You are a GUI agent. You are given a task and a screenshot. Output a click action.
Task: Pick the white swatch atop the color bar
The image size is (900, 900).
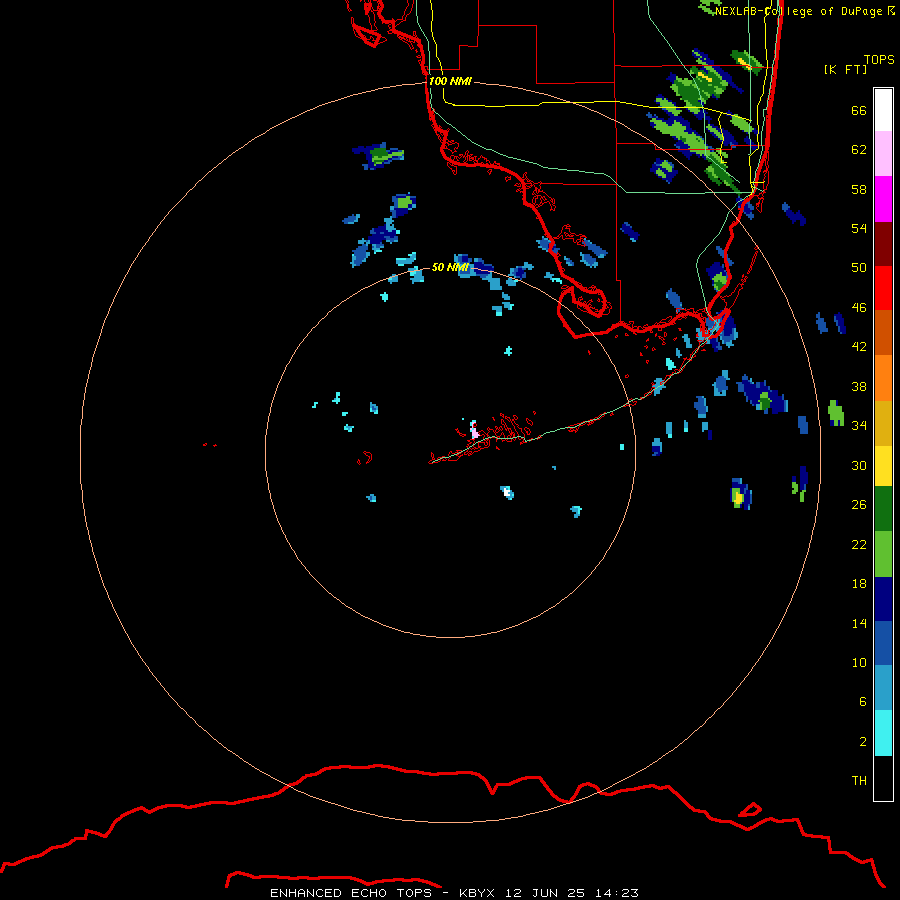(883, 110)
